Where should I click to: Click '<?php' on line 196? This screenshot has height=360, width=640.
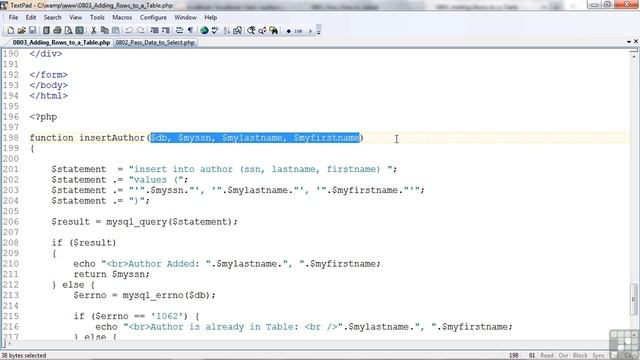43,117
